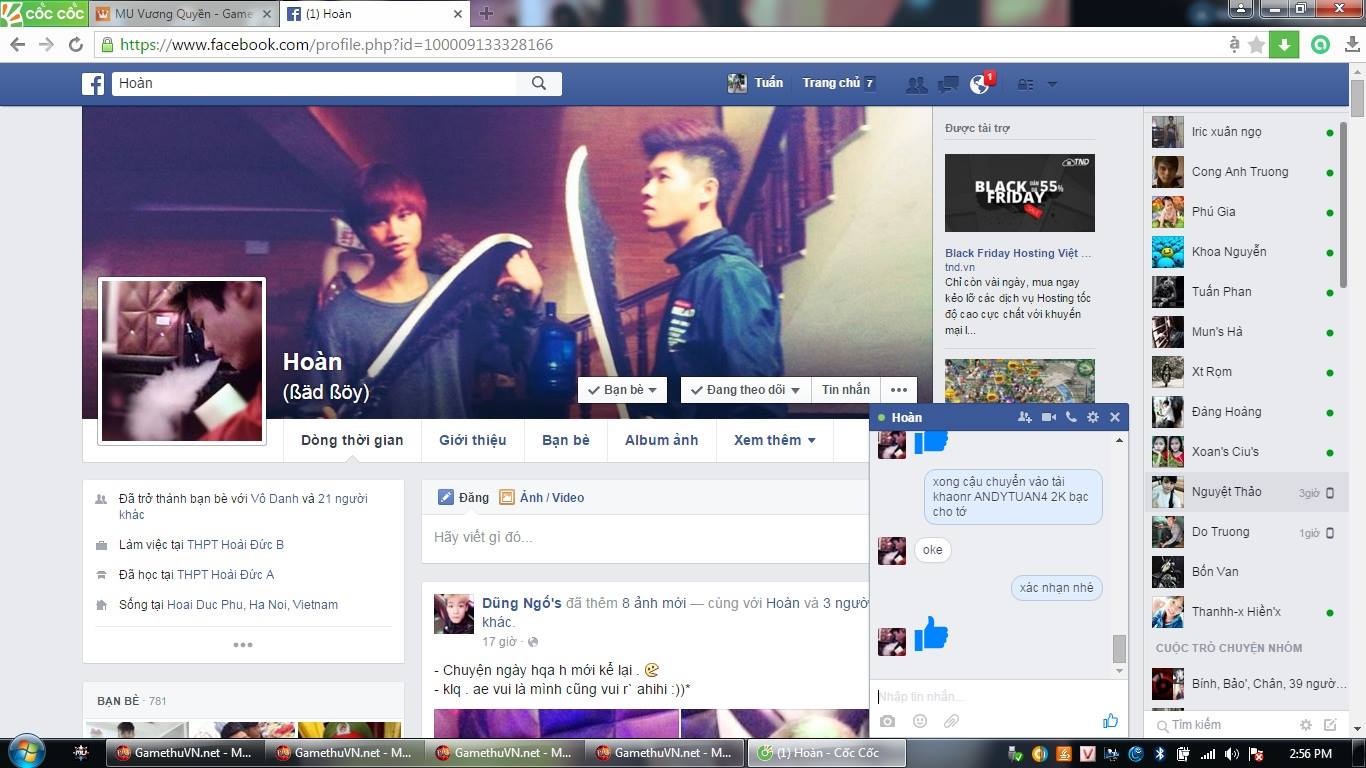Viewport: 1366px width, 768px height.
Task: Click the chat conversation scrollbar thumb
Action: pos(1119,649)
